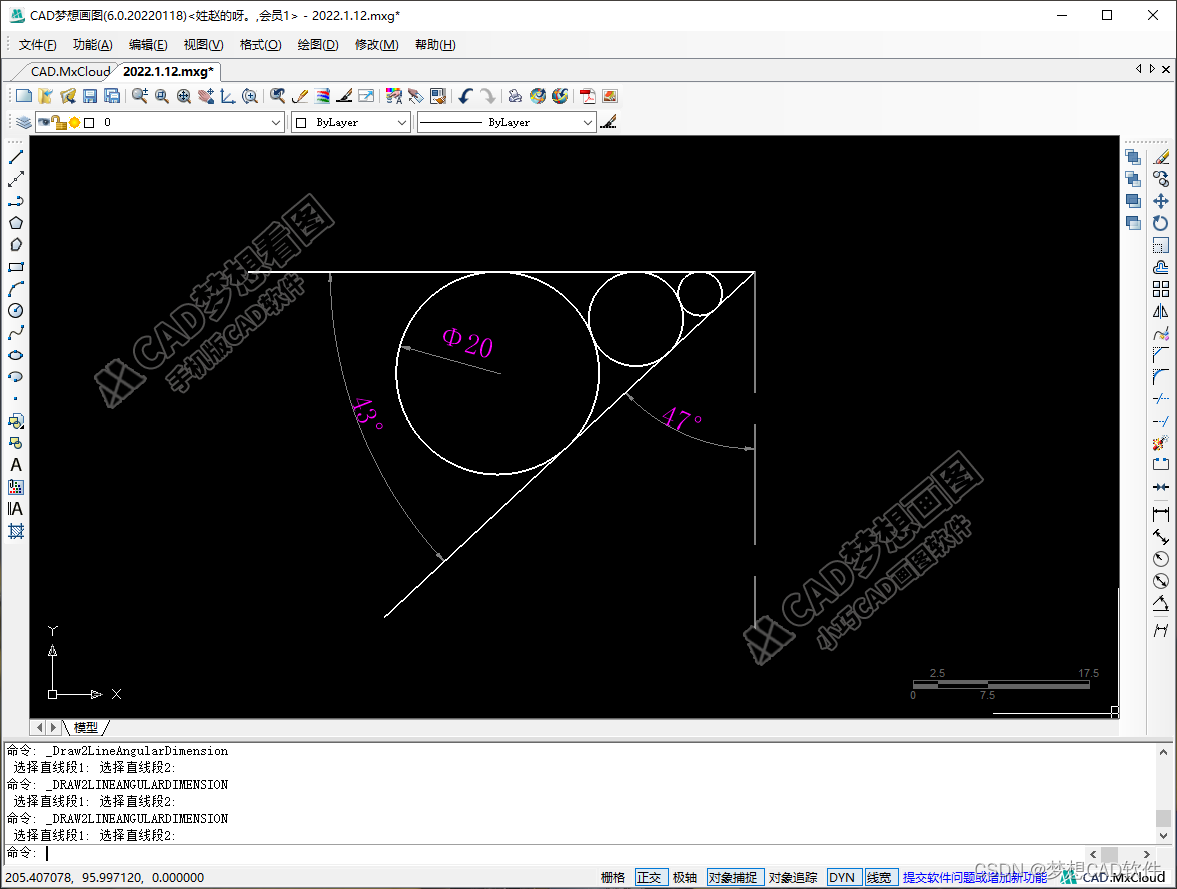Screen dimensions: 1177x889
Task: Close the current document tab with X
Action: click(x=1166, y=69)
